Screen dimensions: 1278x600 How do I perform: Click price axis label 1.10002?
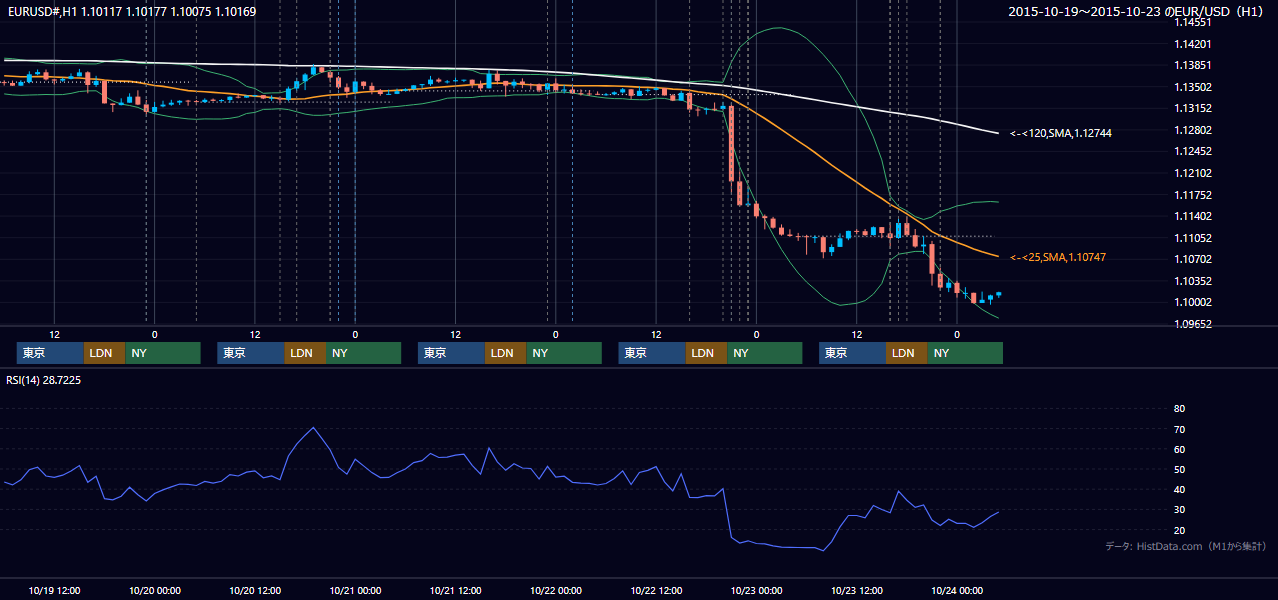1194,302
